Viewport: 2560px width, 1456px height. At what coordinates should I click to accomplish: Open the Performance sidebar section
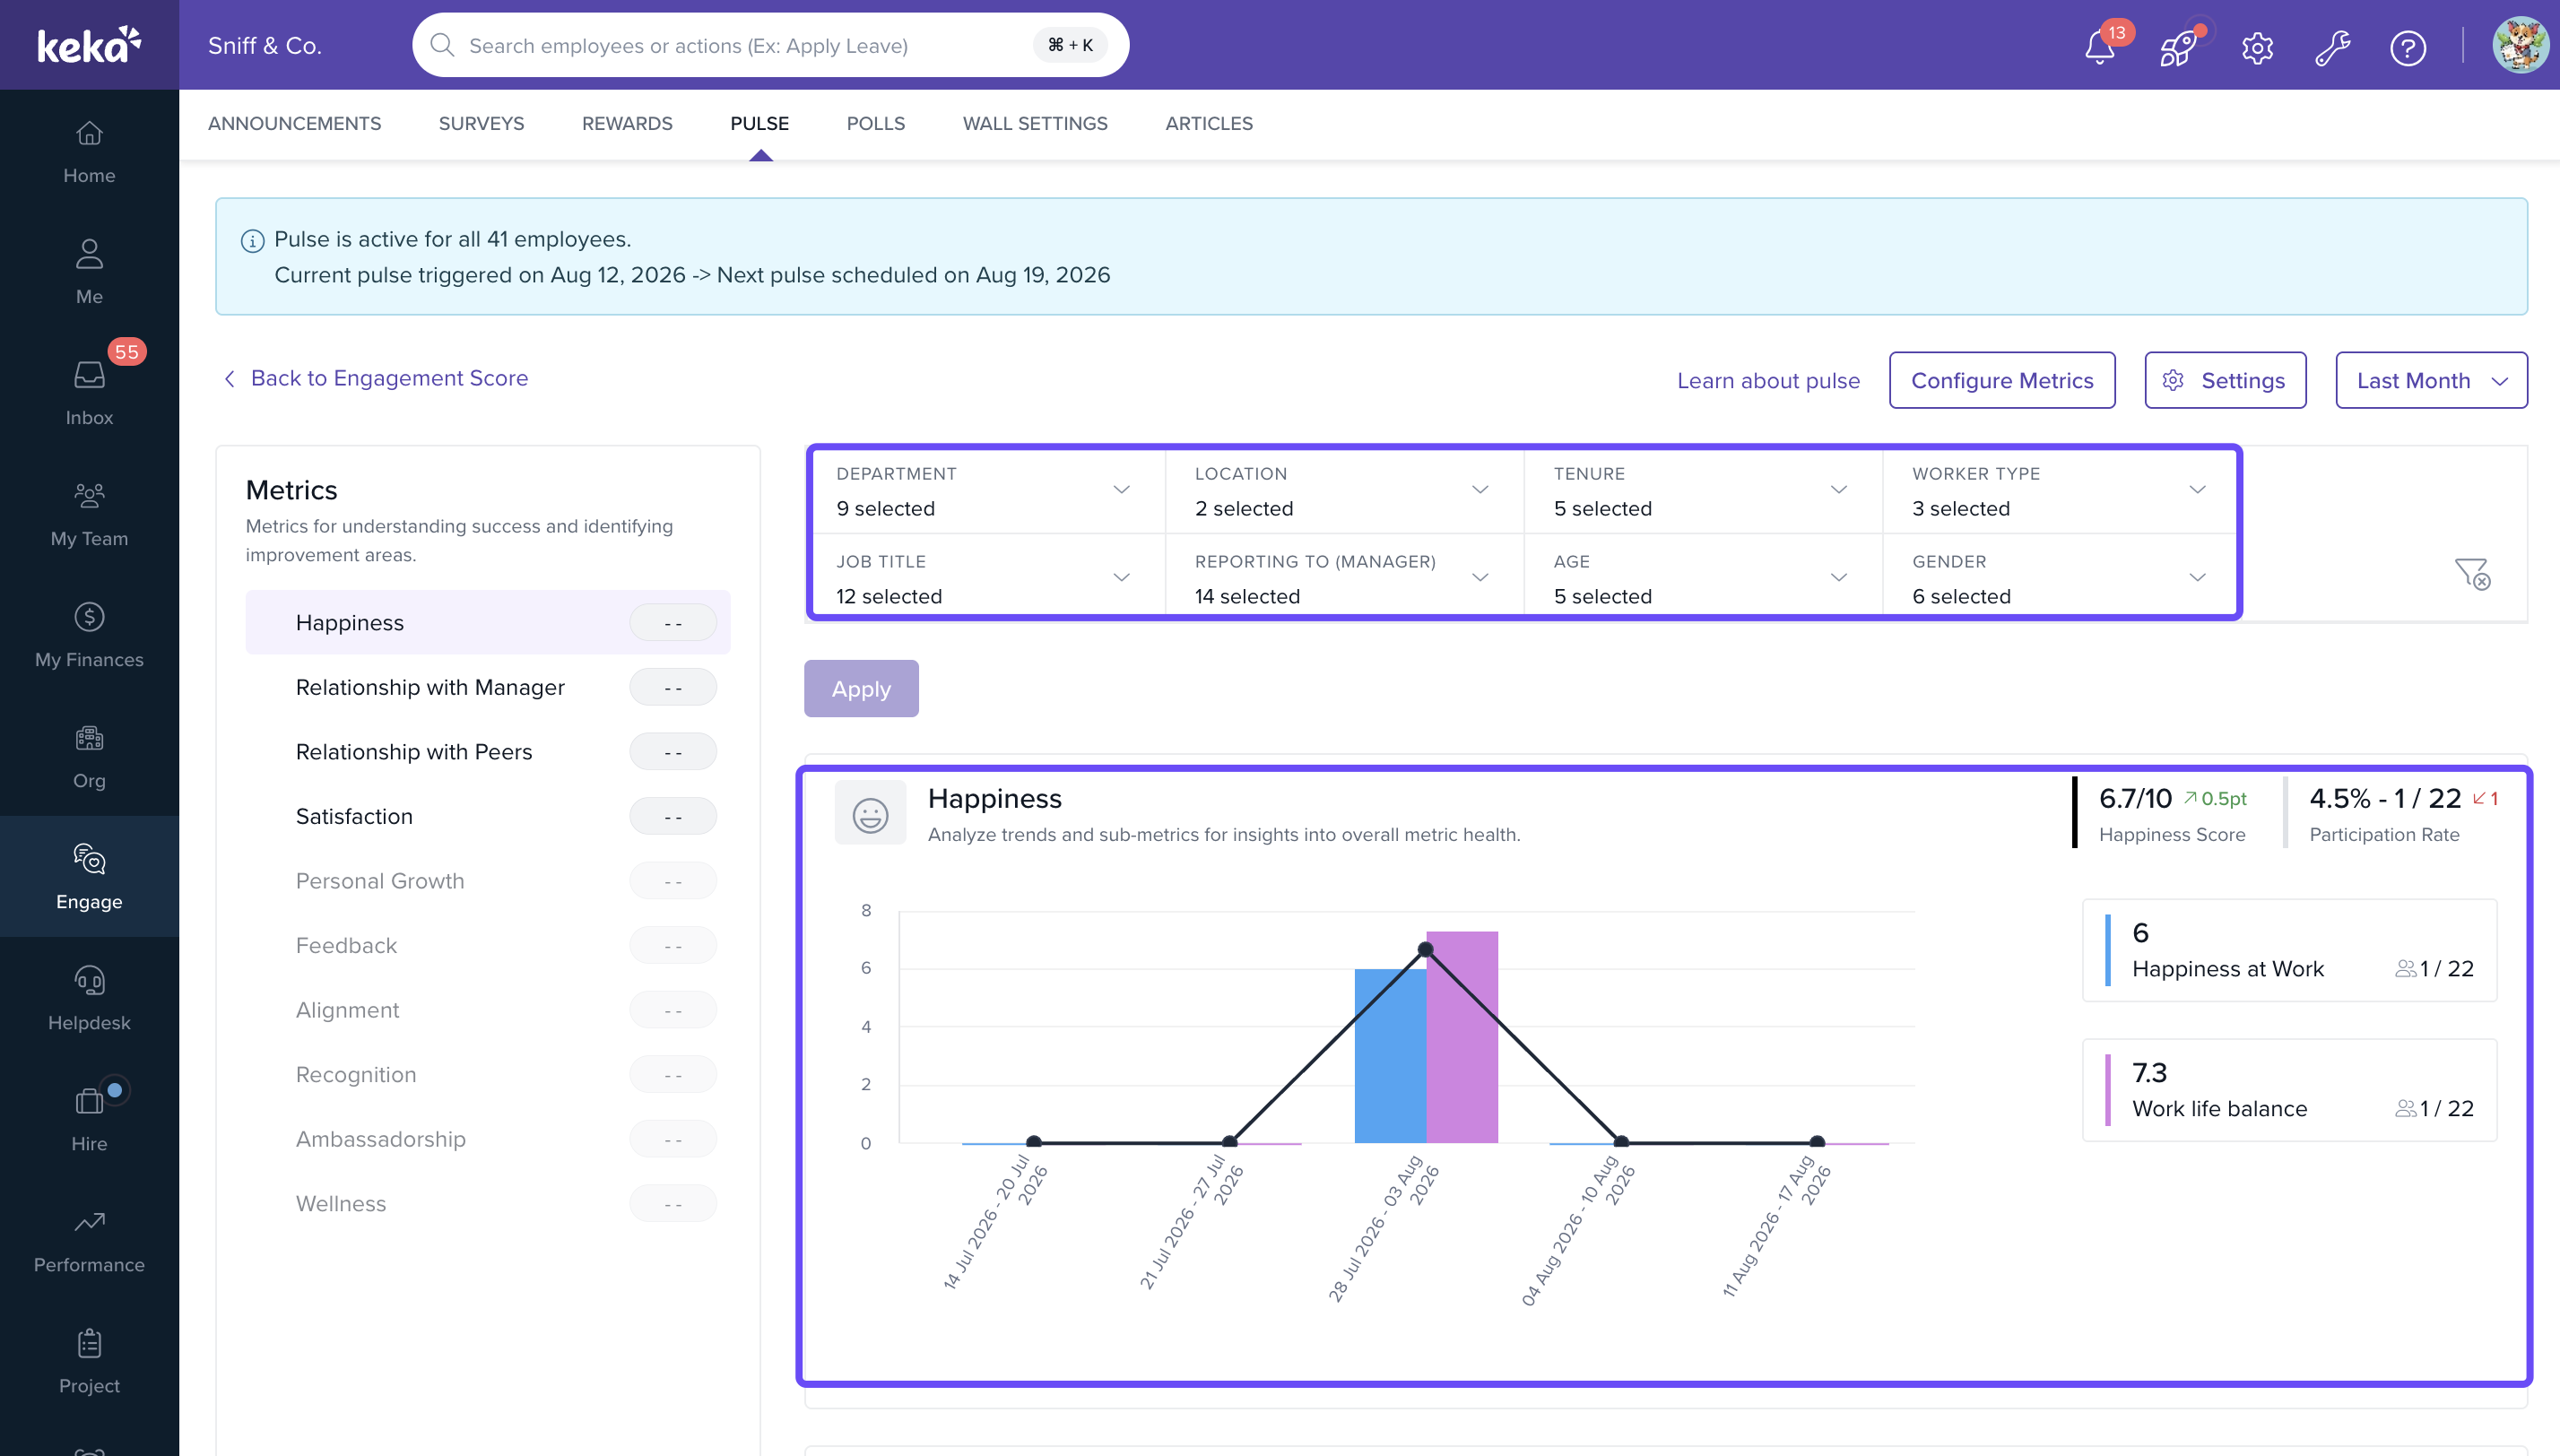[89, 1240]
